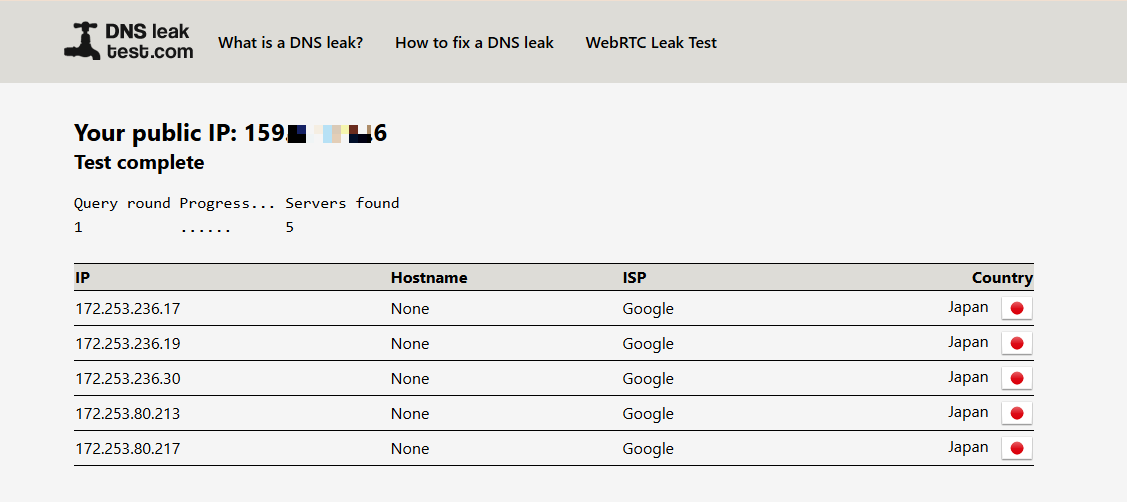
Task: Click Japan flag icon for 172.253.80.217
Action: pyautogui.click(x=1016, y=448)
